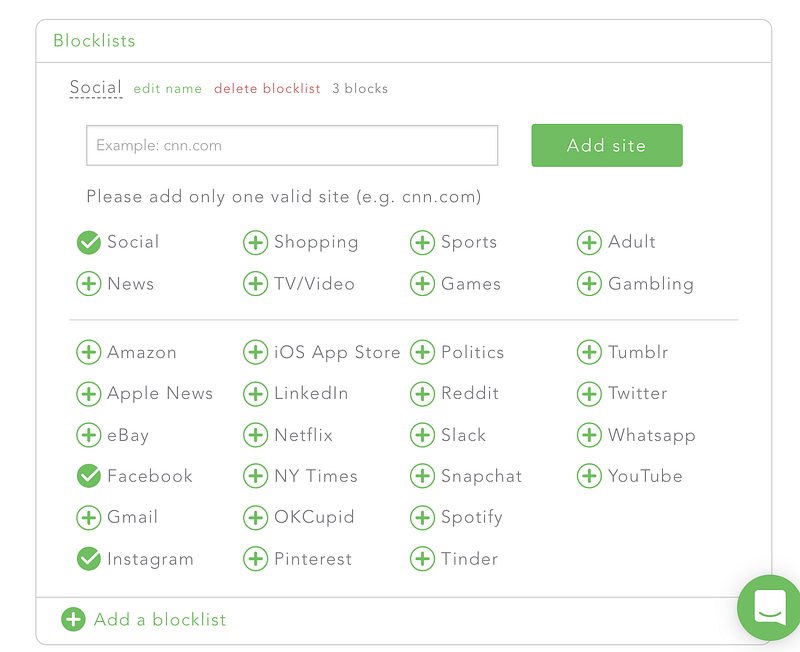Image resolution: width=800 pixels, height=652 pixels.
Task: Uncheck the Instagram block checkmark
Action: pyautogui.click(x=89, y=559)
